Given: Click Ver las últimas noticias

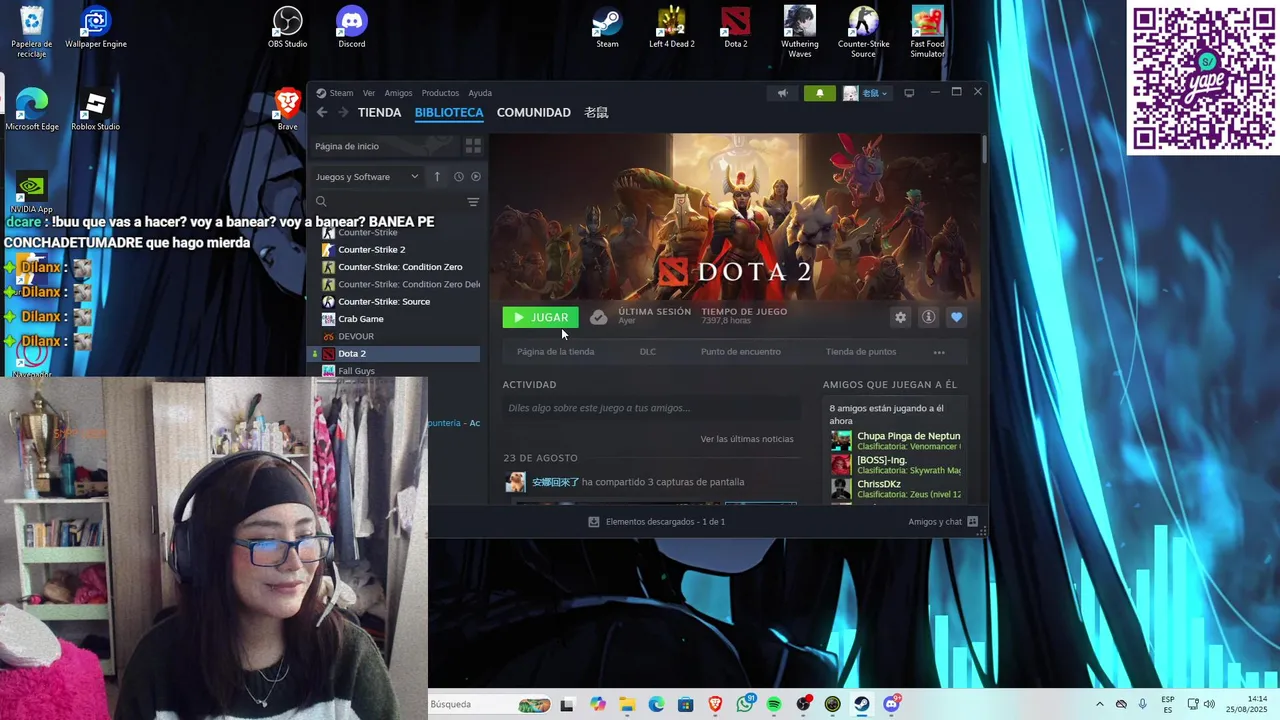Looking at the screenshot, I should point(747,439).
